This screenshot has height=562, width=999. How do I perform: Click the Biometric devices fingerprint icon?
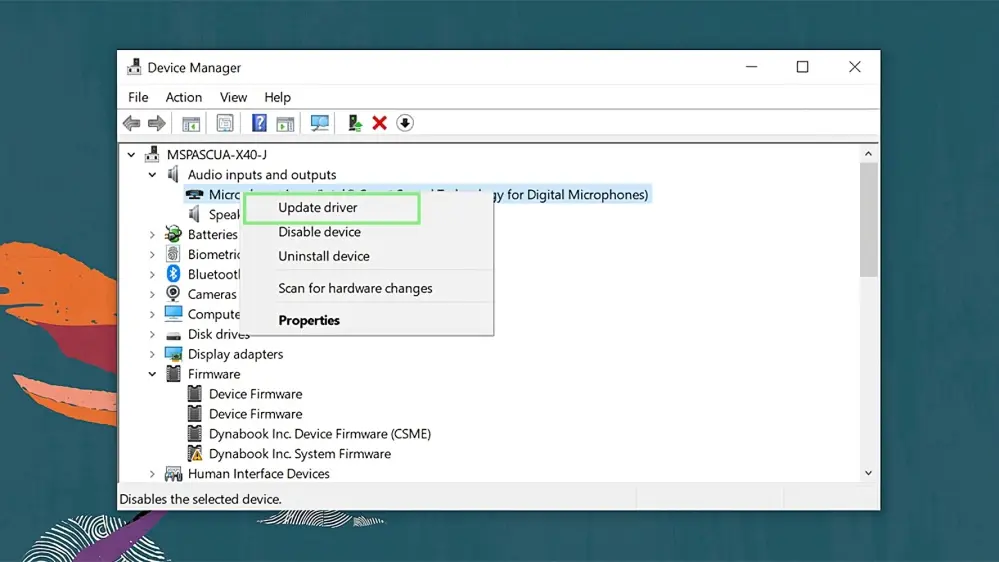(x=173, y=254)
